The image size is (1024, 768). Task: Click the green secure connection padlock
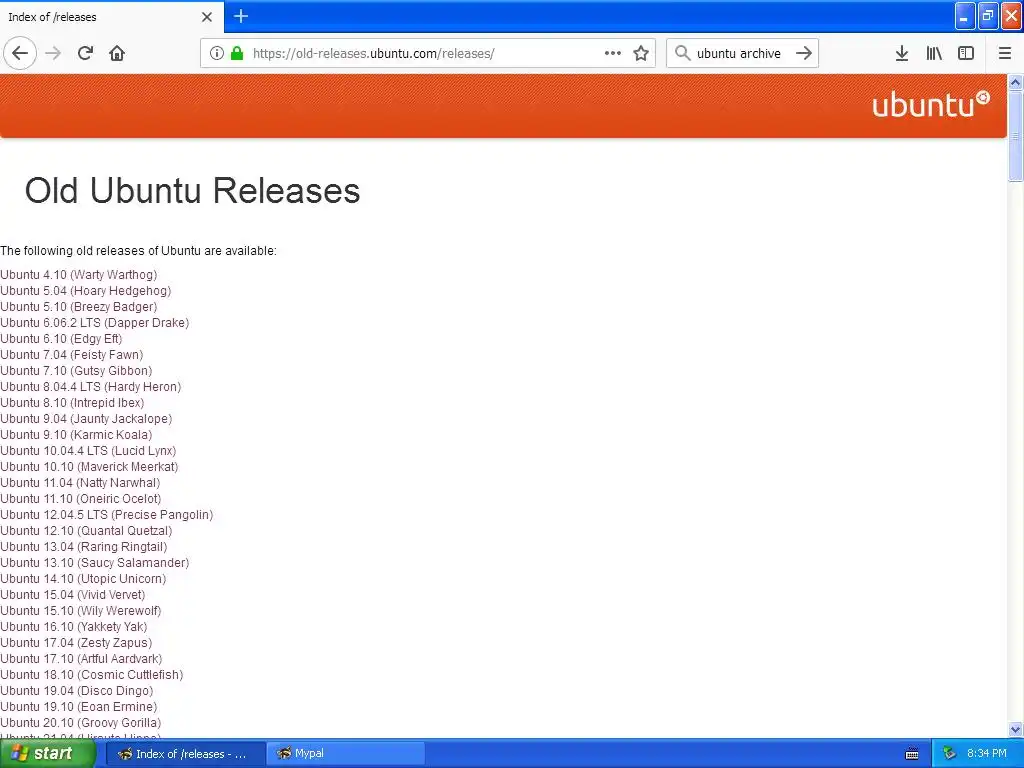[x=237, y=53]
